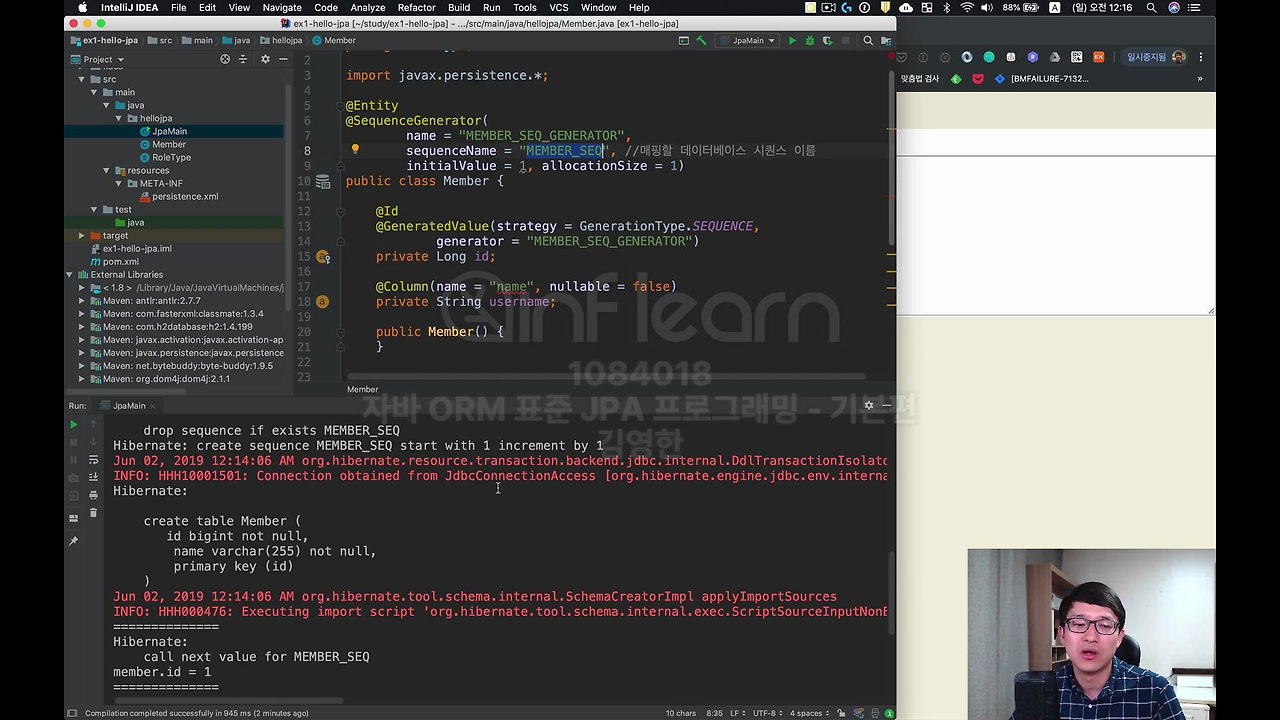Click the editor error indicator at top right

pyautogui.click(x=889, y=57)
